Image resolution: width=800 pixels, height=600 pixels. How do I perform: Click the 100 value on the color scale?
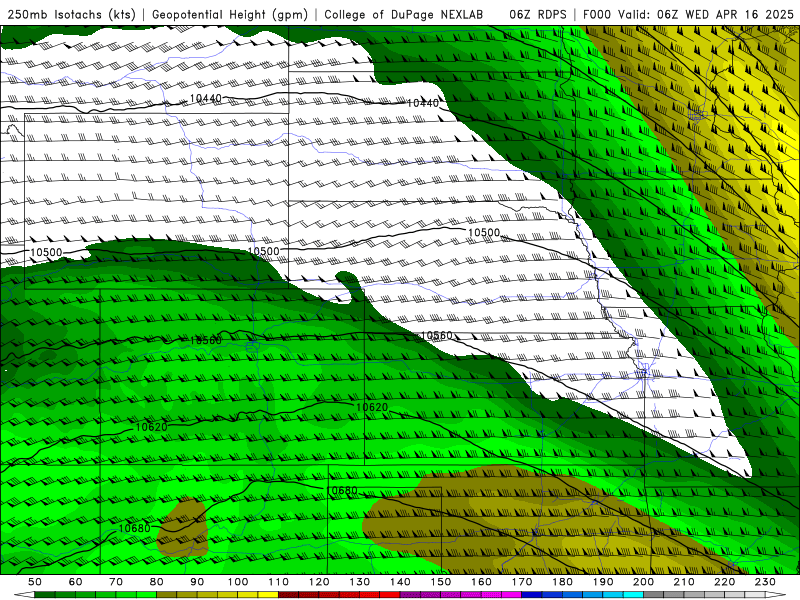click(x=238, y=582)
